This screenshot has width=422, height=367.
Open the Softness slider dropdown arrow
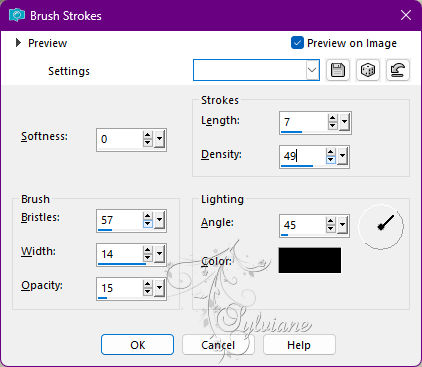[x=160, y=139]
